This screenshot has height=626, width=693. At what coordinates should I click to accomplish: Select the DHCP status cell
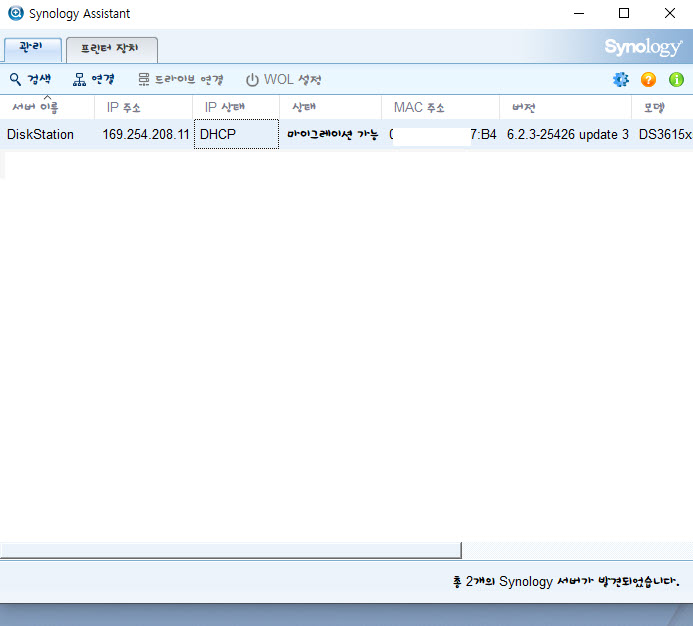pyautogui.click(x=236, y=134)
